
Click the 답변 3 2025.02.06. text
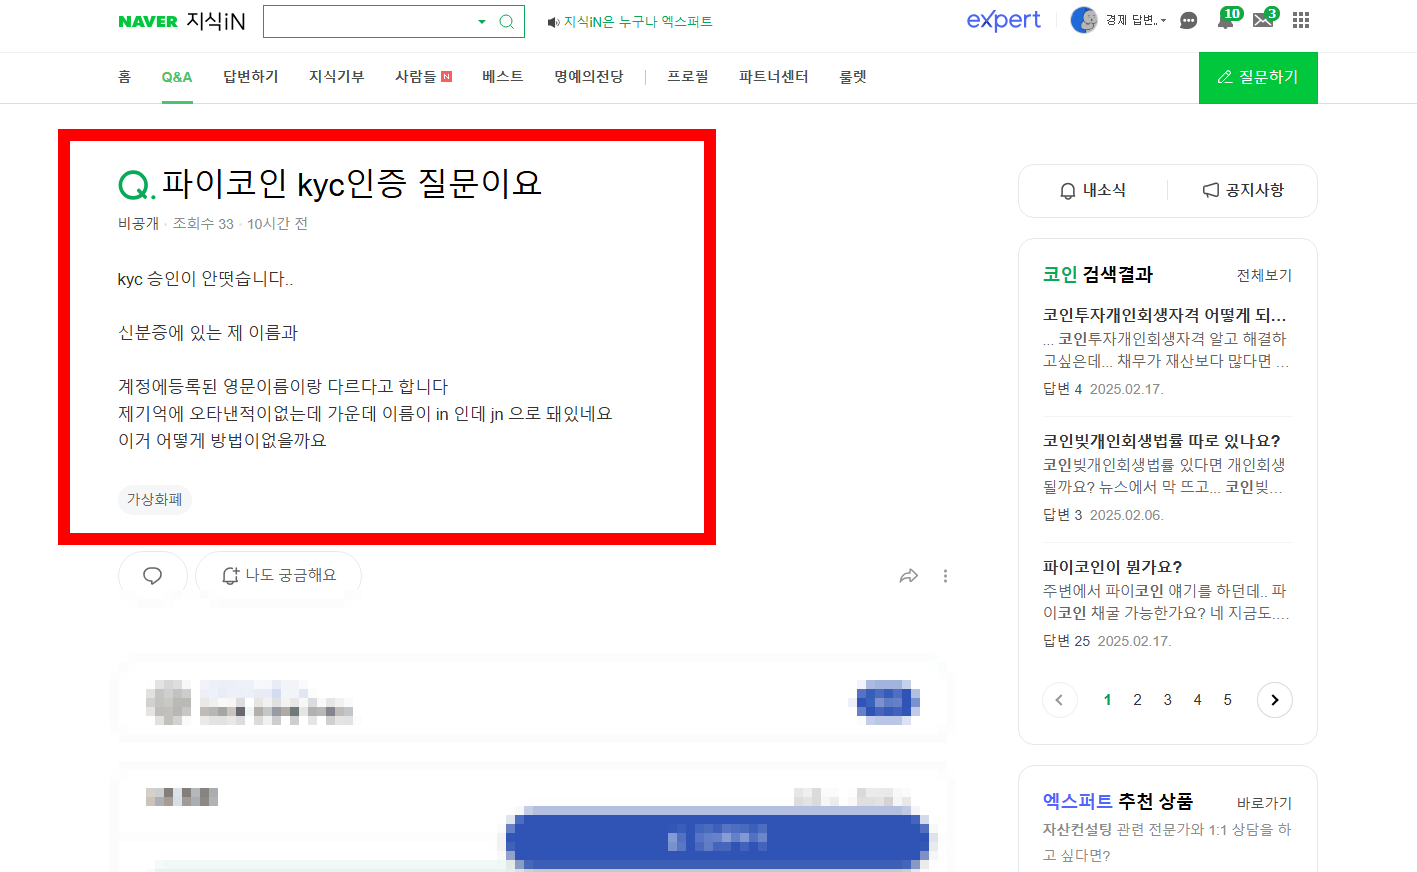(1103, 515)
